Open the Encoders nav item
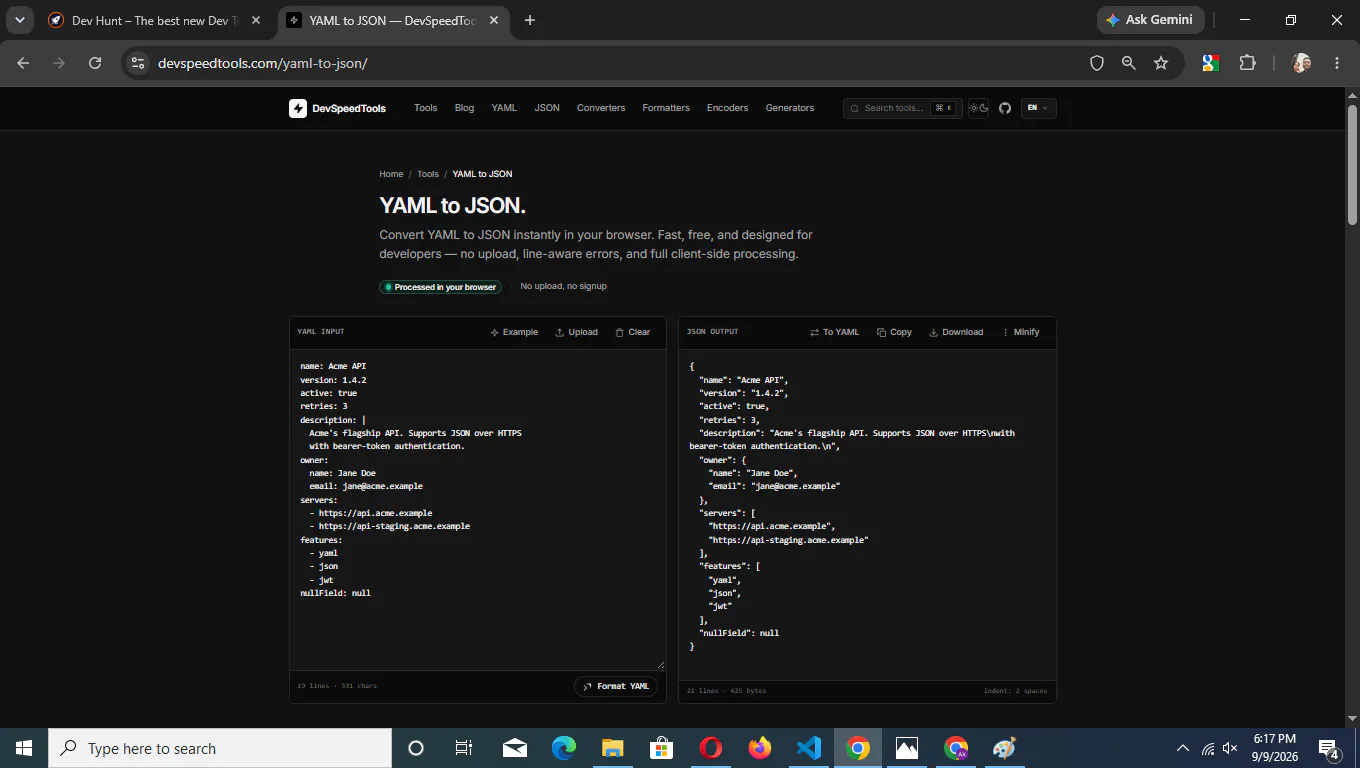 727,108
